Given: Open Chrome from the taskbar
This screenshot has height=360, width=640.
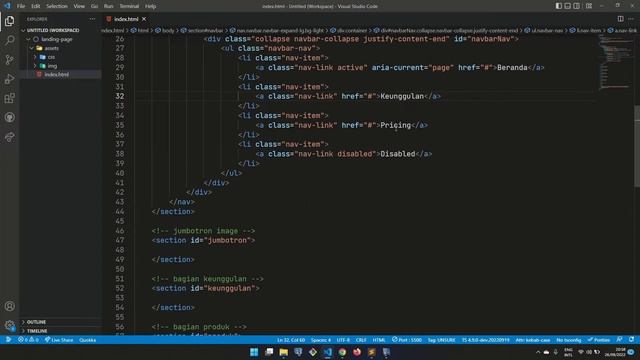Looking at the screenshot, I should 342,352.
